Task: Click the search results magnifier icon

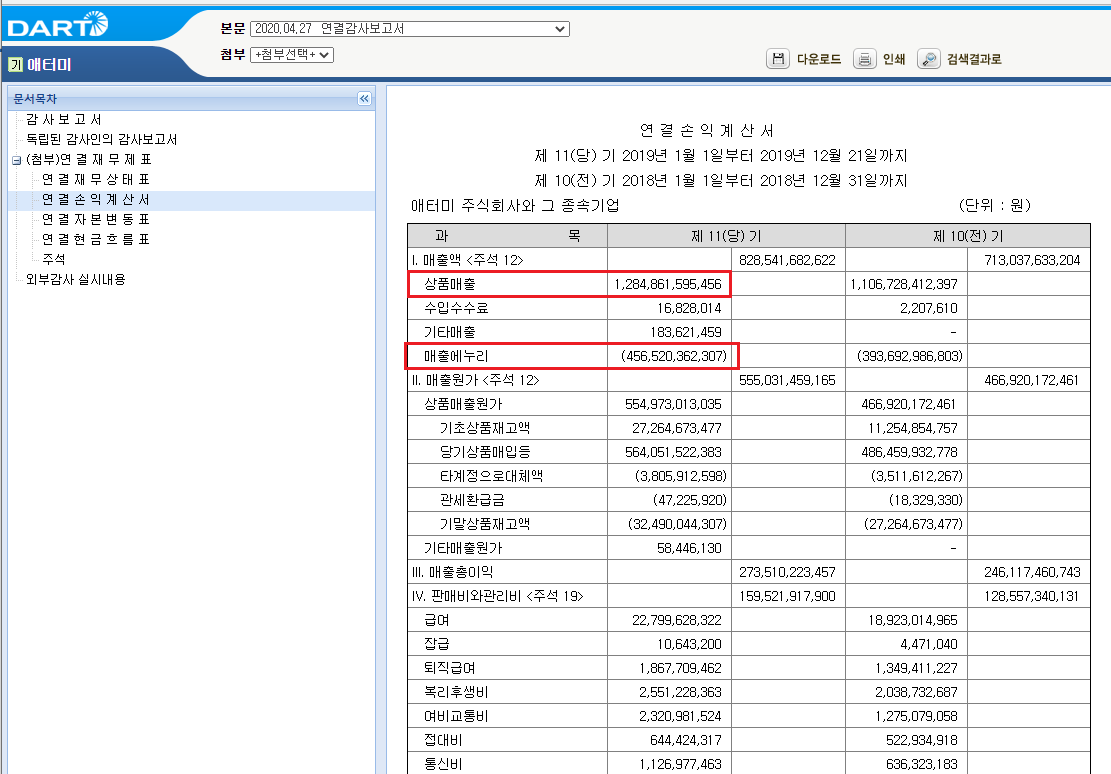Action: pyautogui.click(x=928, y=59)
